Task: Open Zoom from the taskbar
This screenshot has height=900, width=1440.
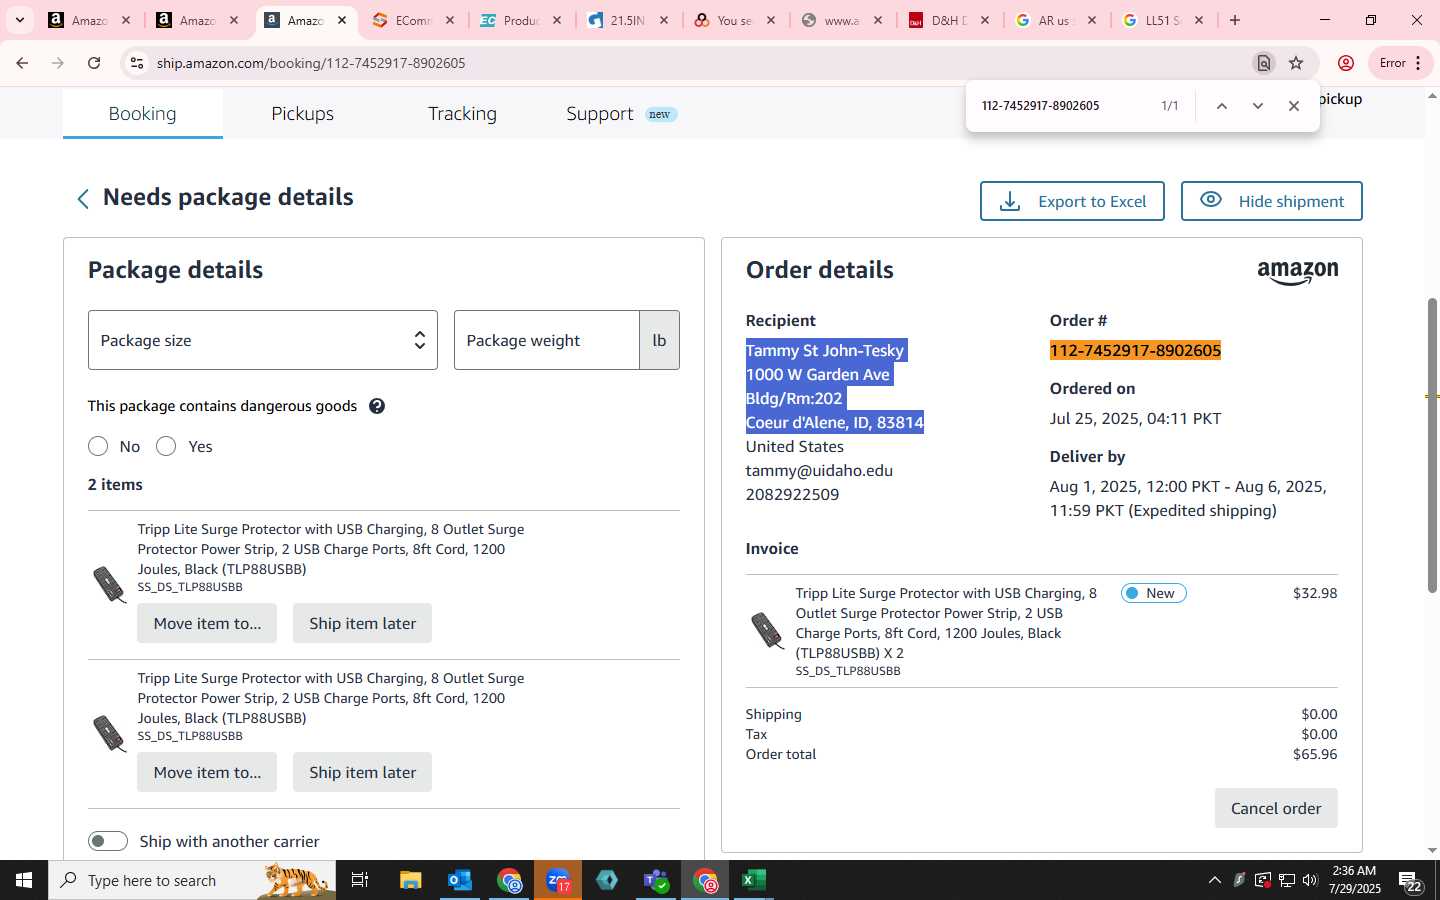Action: click(558, 880)
